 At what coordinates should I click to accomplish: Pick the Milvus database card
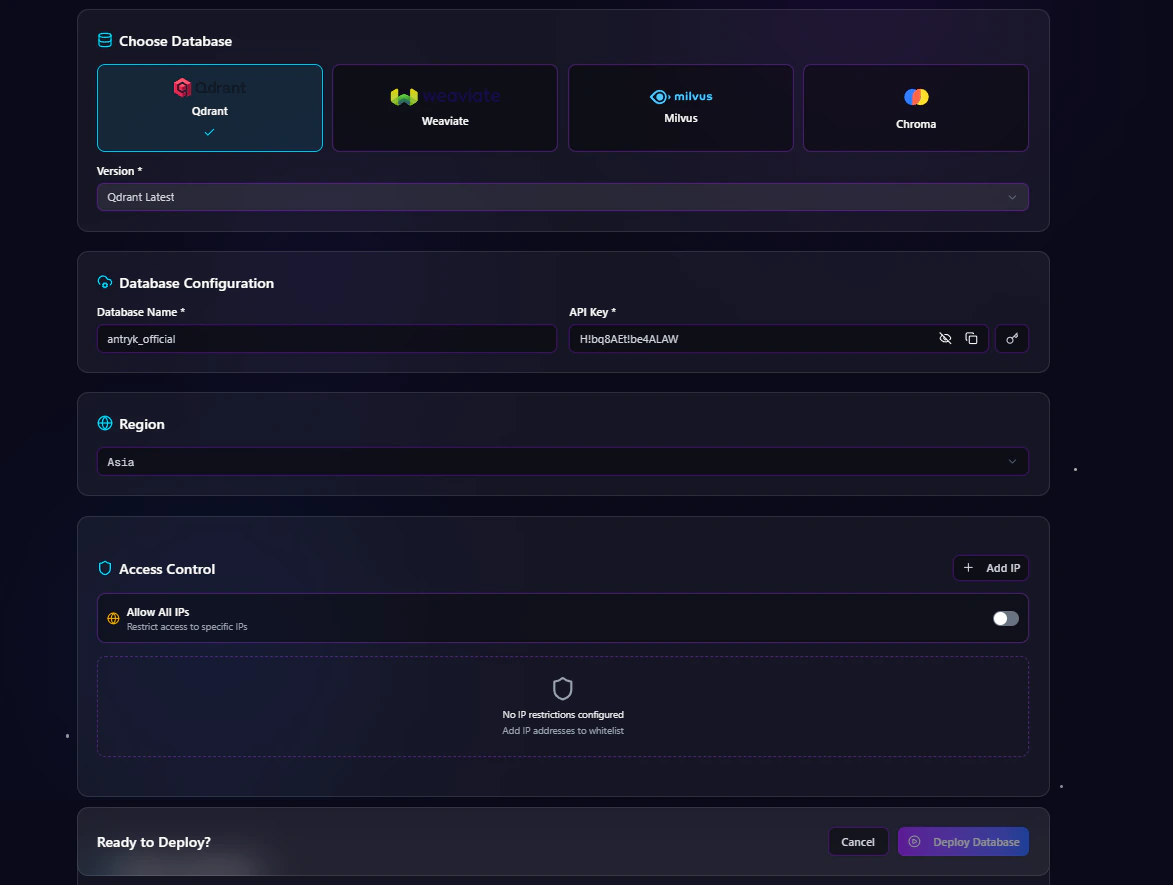pos(681,108)
